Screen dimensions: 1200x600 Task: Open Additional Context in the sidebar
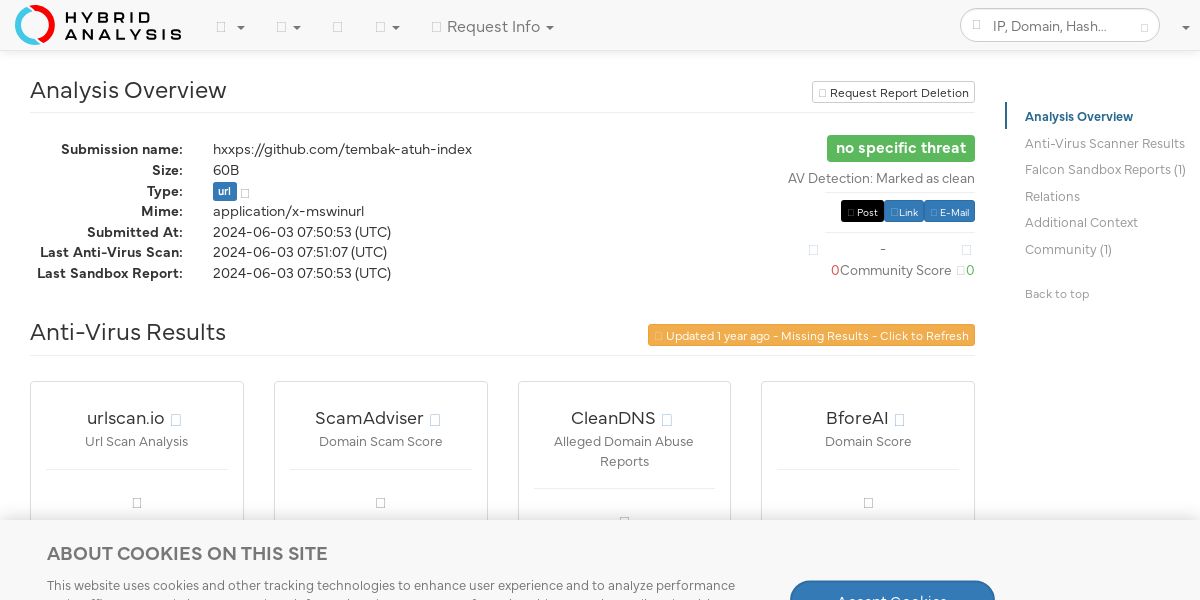pos(1081,223)
